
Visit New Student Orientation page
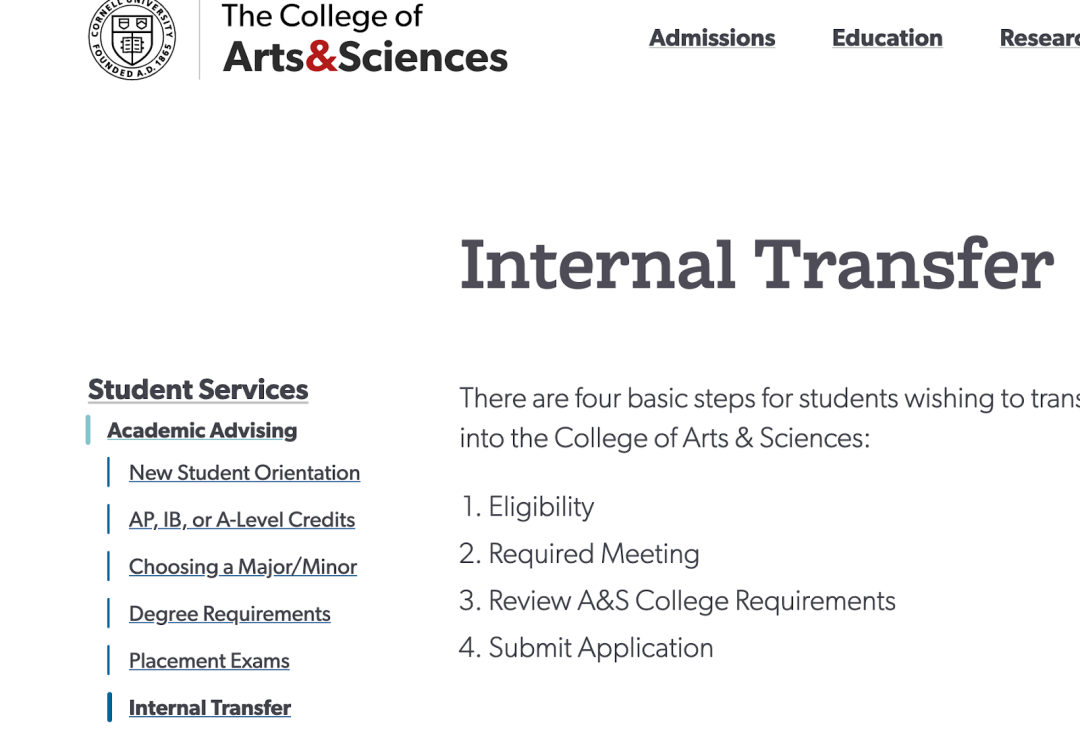click(x=244, y=473)
